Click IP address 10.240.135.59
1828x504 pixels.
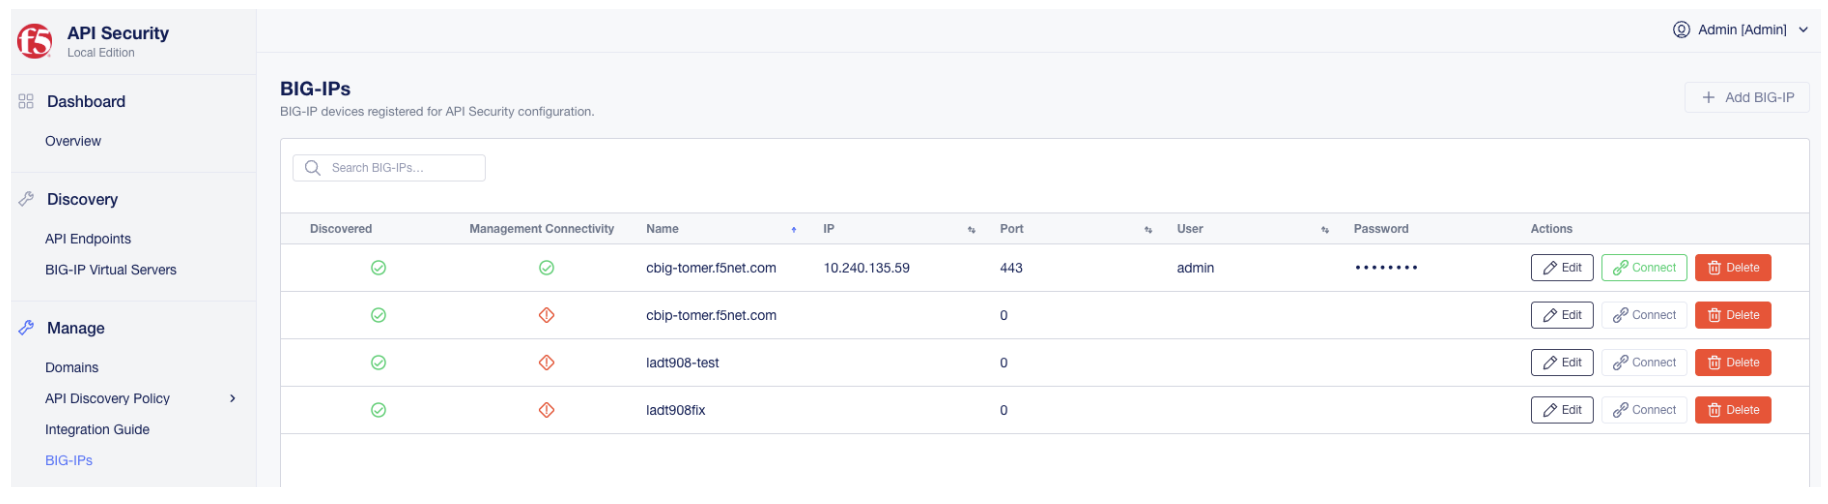coord(866,268)
